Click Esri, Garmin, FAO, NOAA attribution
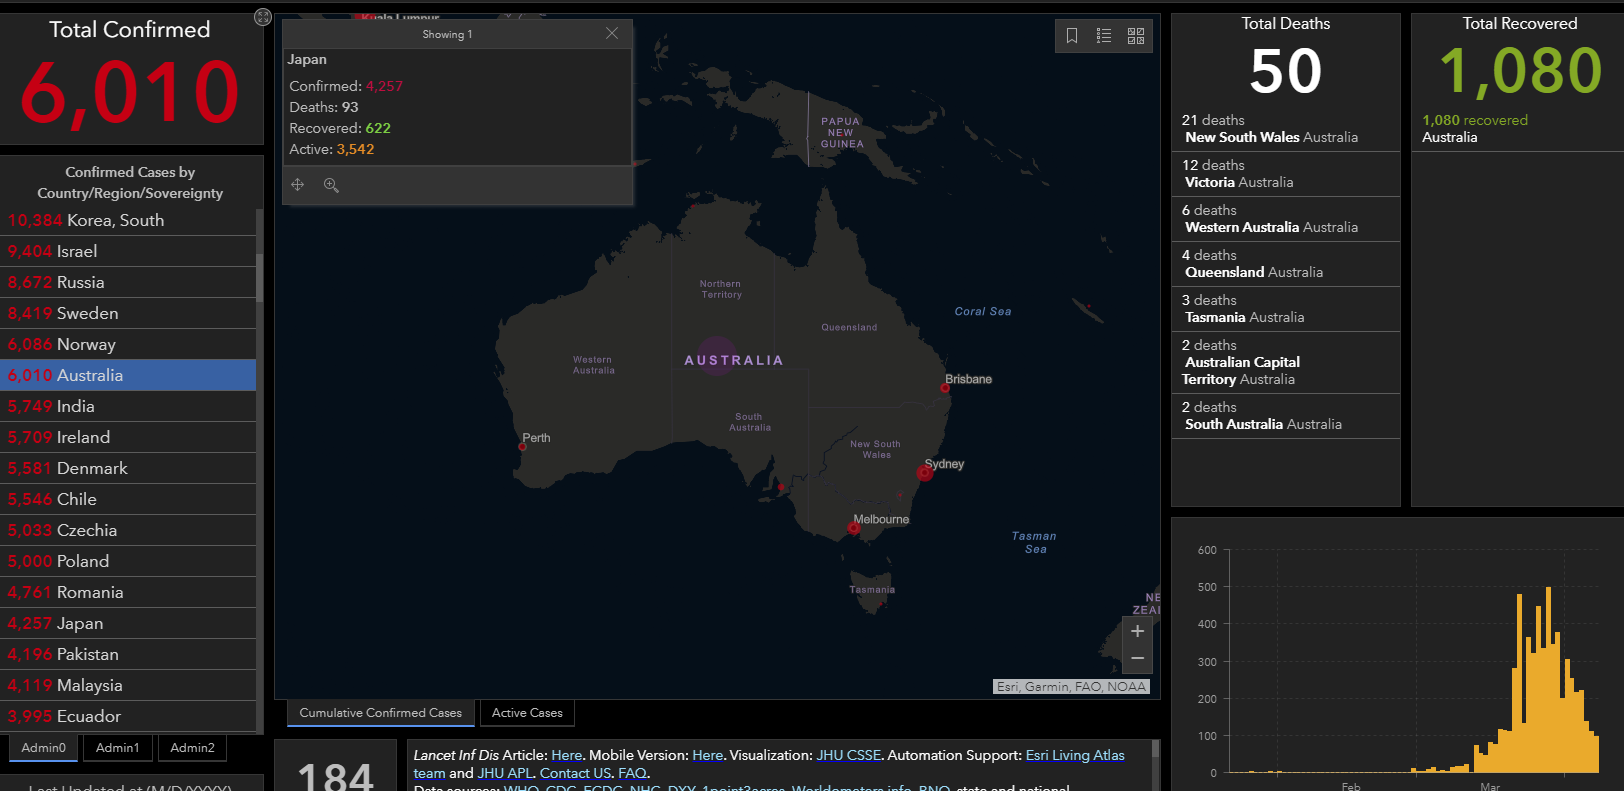The image size is (1624, 791). coord(1071,687)
